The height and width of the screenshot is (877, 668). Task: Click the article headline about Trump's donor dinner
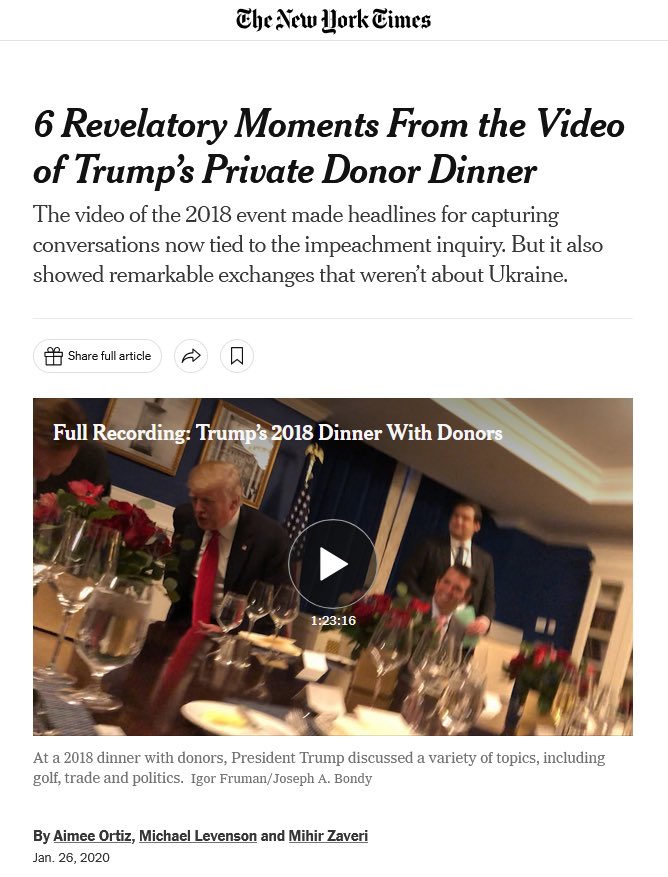pos(328,146)
